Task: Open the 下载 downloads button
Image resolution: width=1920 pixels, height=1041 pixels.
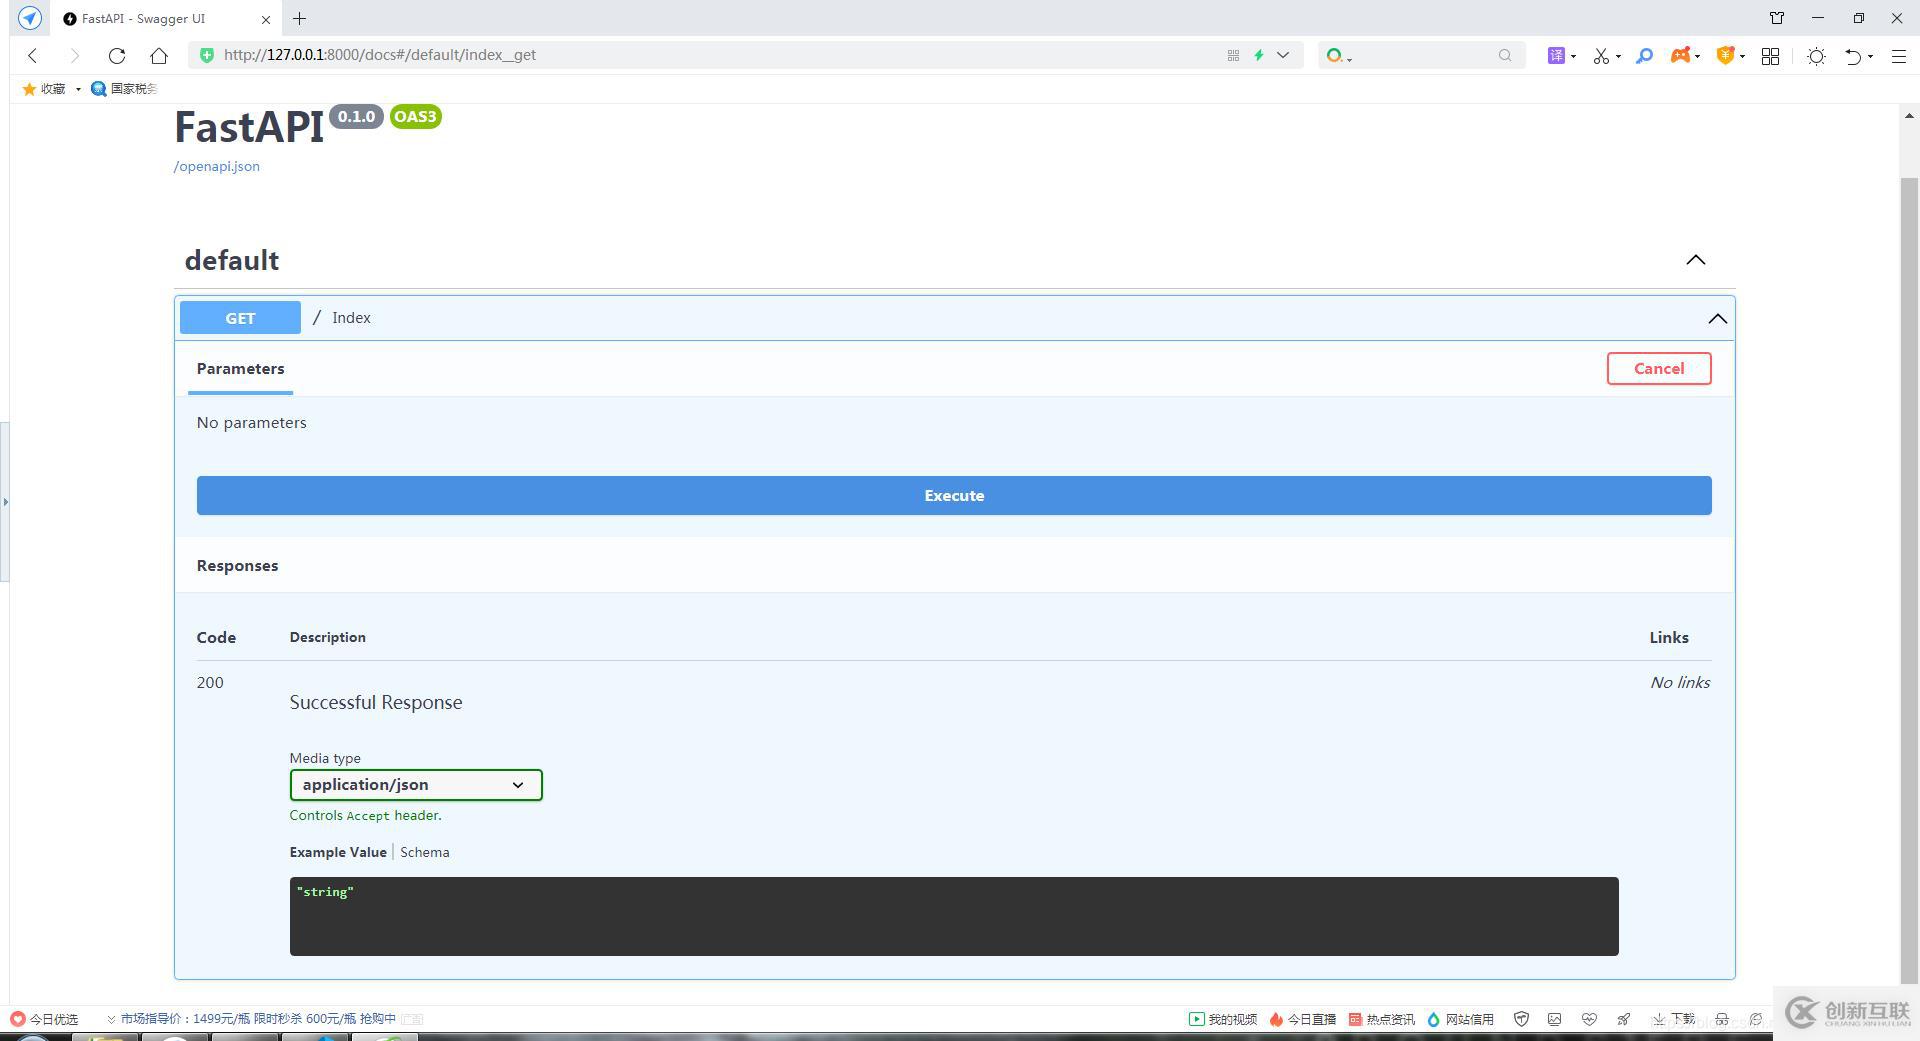Action: (x=1674, y=1019)
